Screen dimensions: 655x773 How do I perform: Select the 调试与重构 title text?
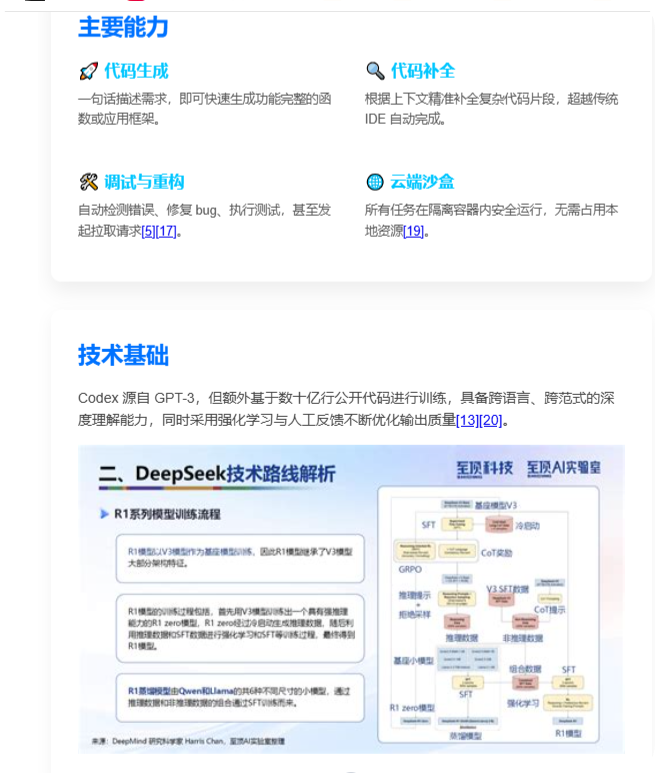[x=144, y=182]
